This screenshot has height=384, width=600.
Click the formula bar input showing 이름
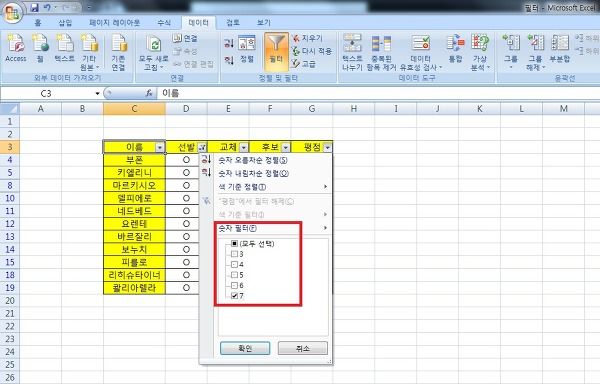click(379, 93)
